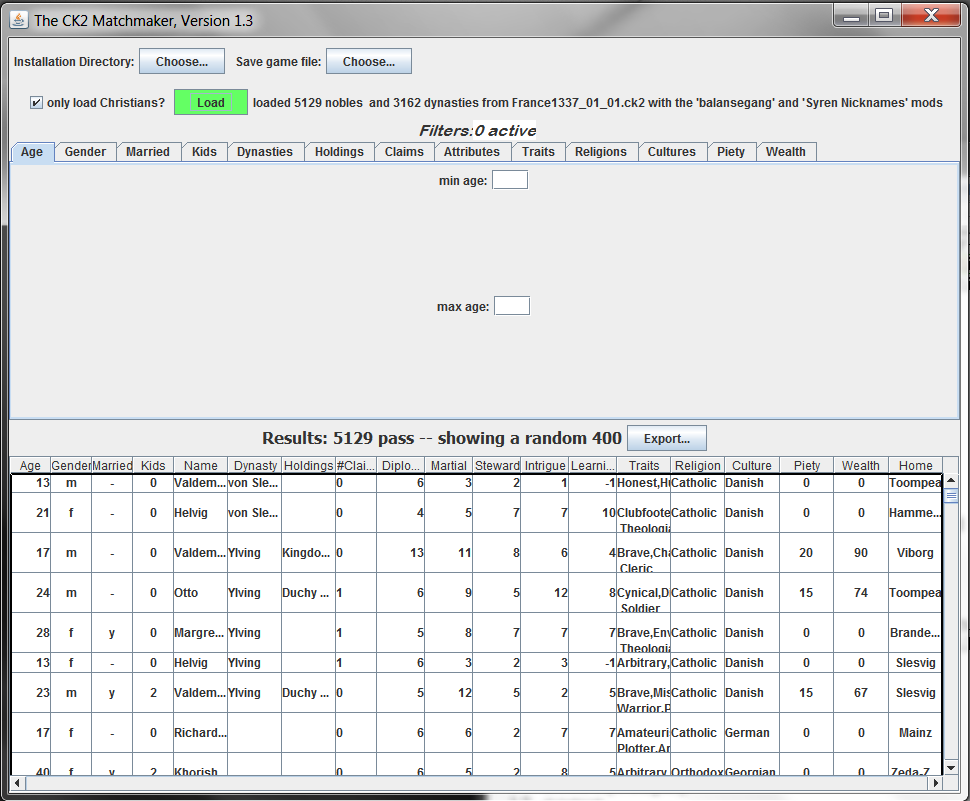Click the horizontal scrollbar right arrow
The height and width of the screenshot is (801, 970).
936,783
